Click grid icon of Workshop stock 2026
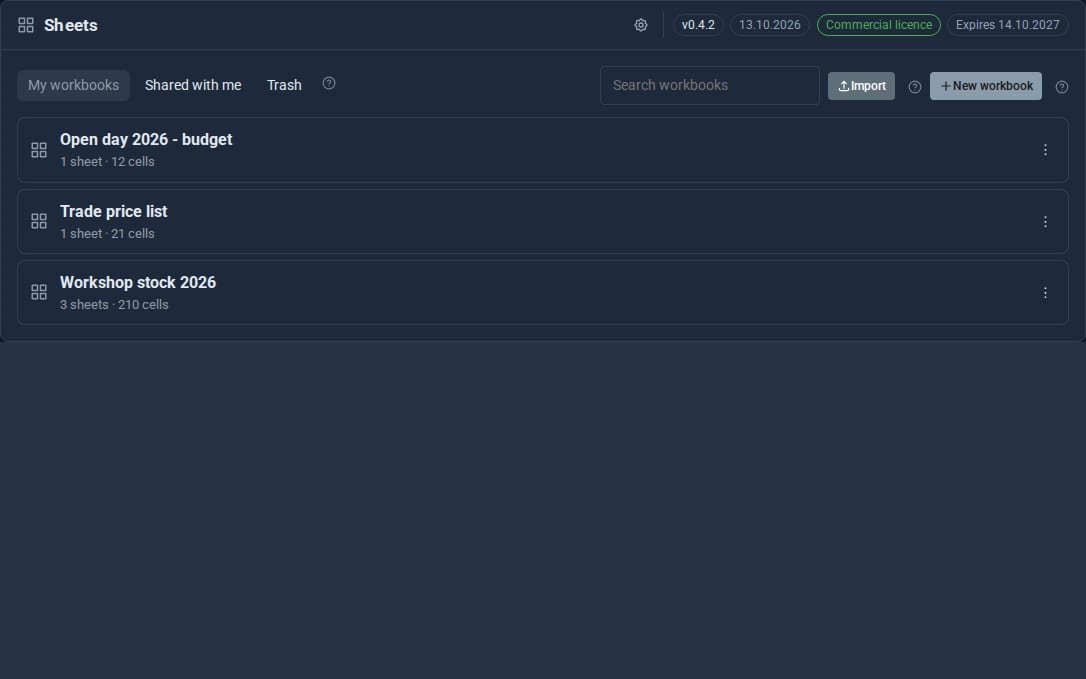The width and height of the screenshot is (1086, 679). 39,292
